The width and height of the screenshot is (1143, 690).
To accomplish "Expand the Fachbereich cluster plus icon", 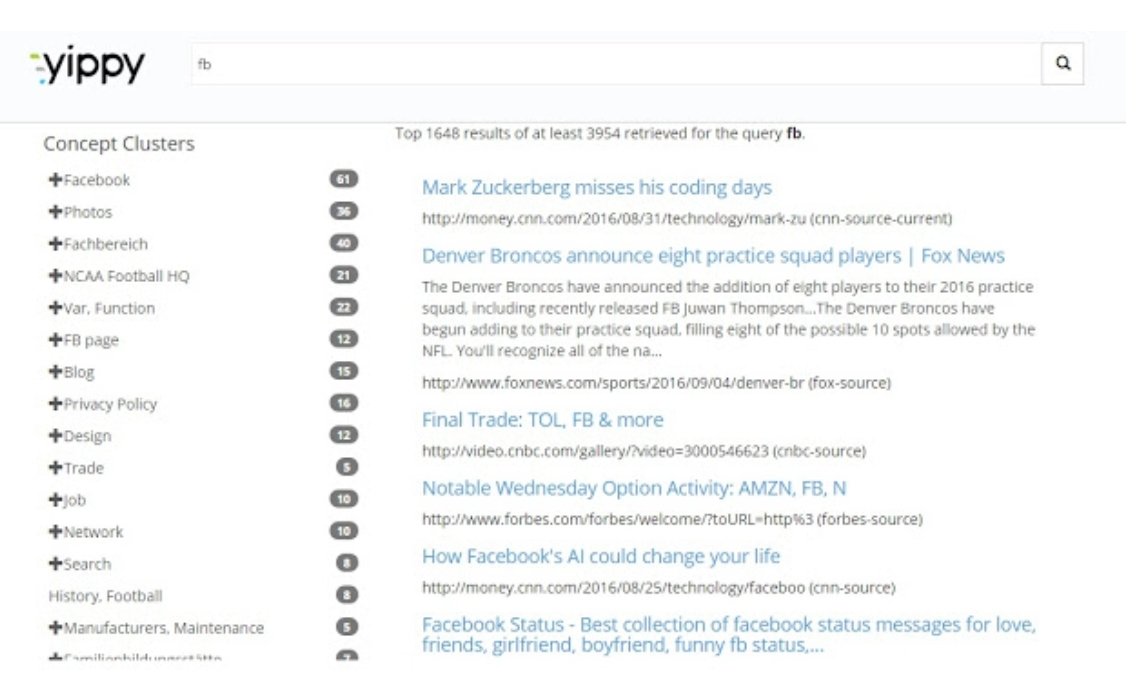I will pos(55,243).
